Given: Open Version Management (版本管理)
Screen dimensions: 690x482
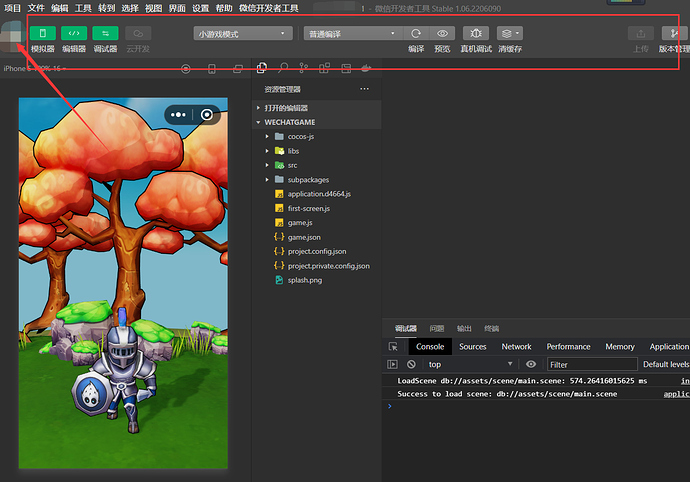Looking at the screenshot, I should pyautogui.click(x=675, y=33).
